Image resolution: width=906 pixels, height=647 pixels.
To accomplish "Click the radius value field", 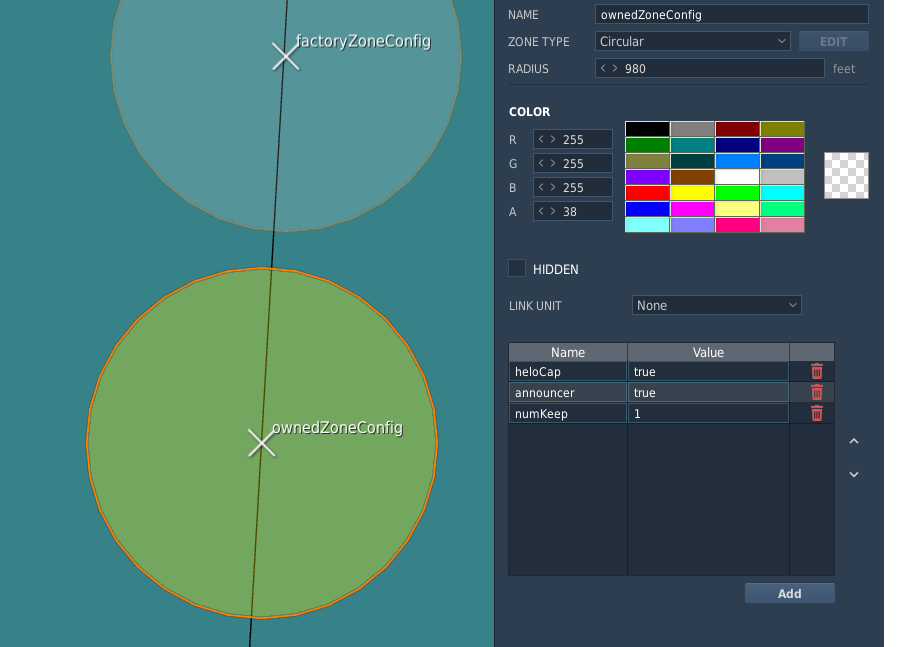I will [x=710, y=68].
